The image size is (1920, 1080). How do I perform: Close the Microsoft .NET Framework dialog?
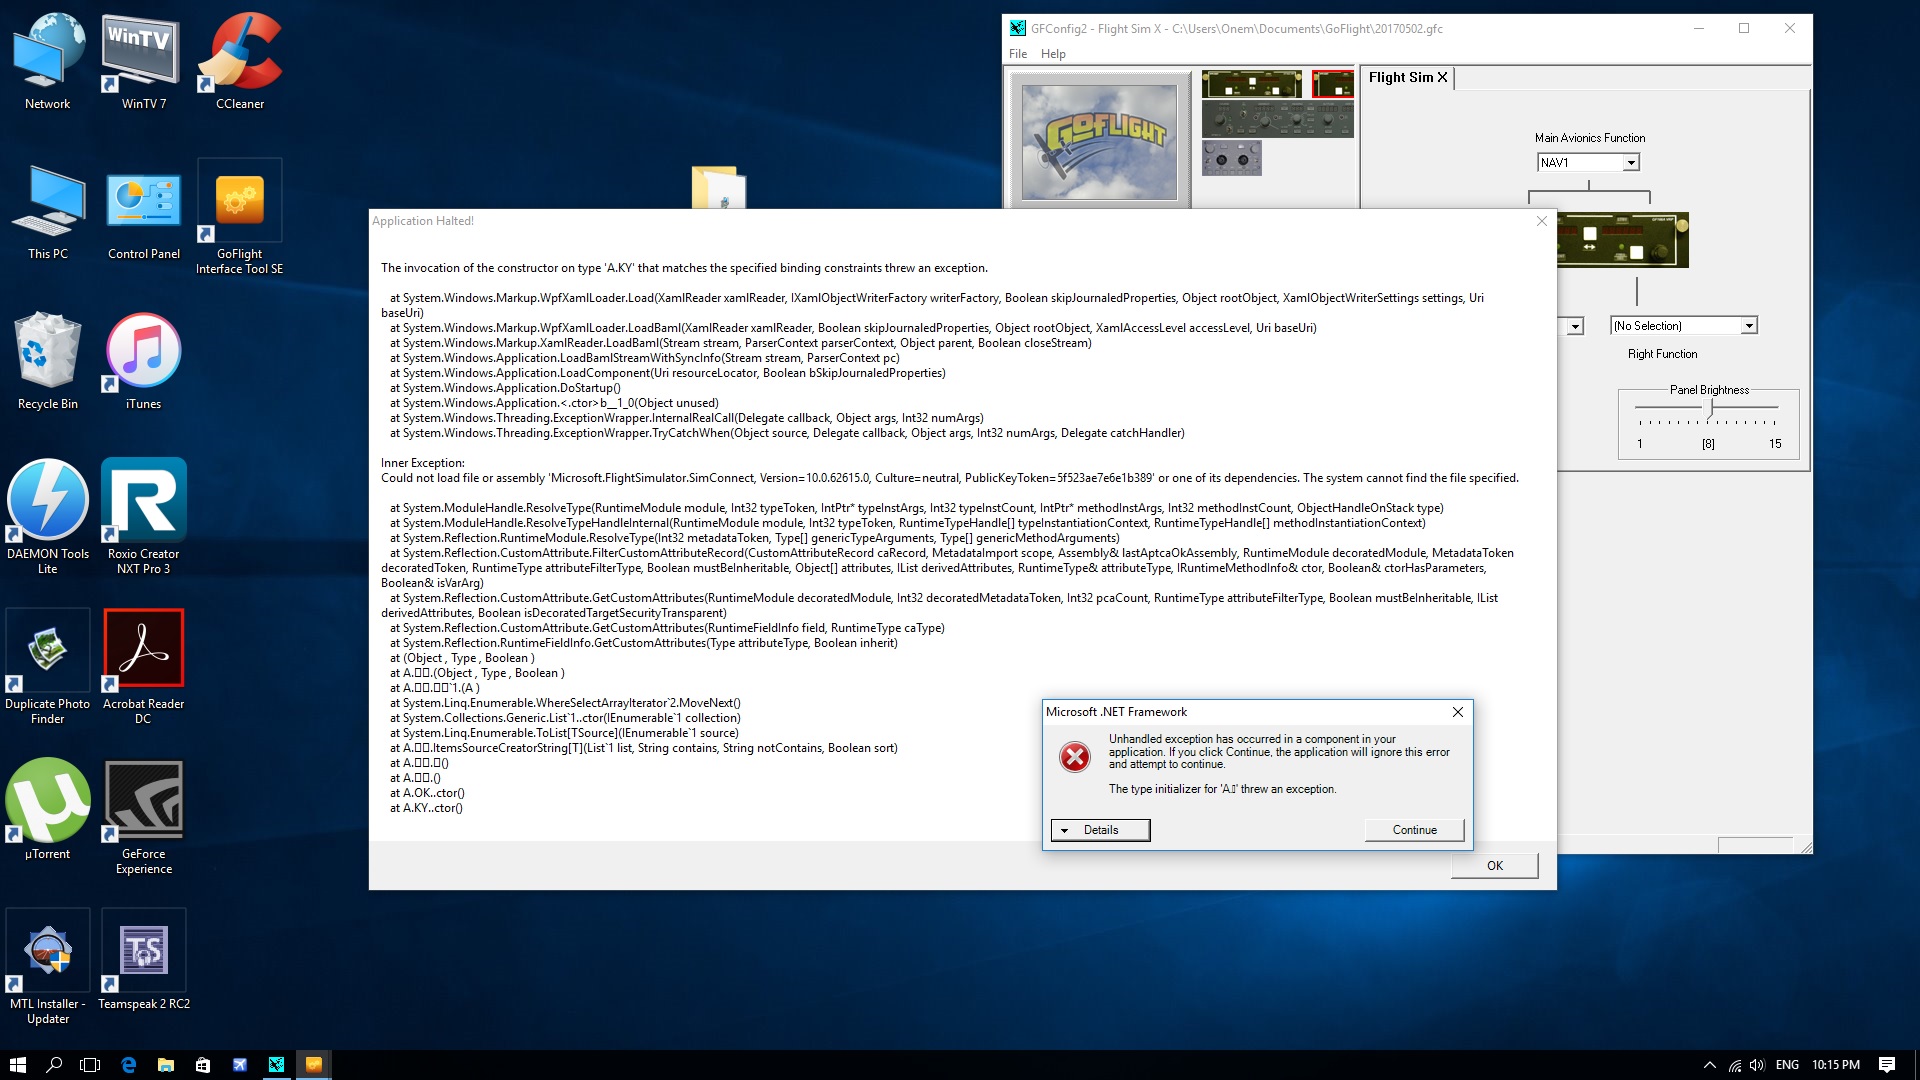[x=1457, y=712]
